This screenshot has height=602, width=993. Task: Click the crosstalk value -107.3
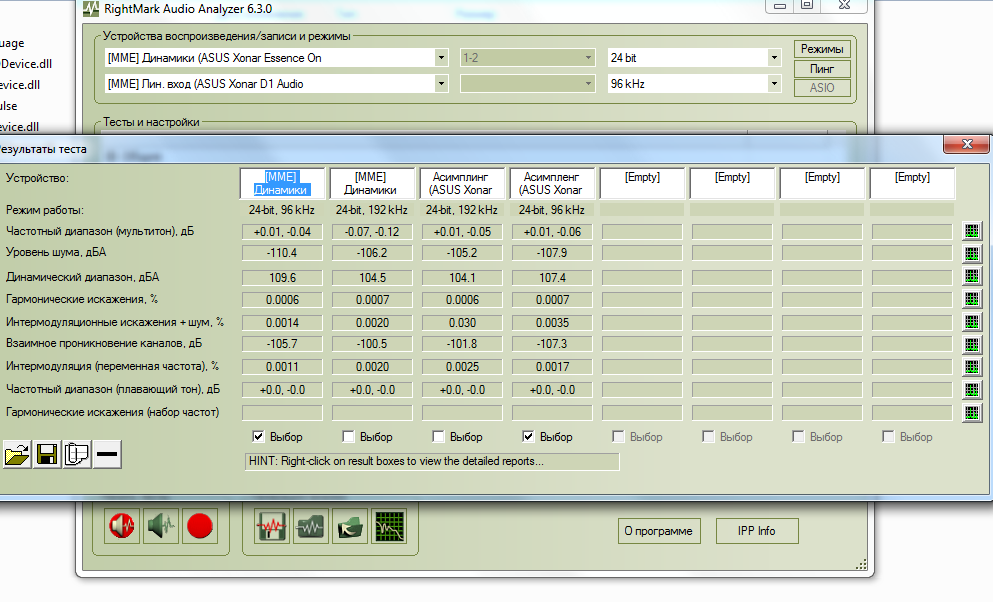[552, 344]
